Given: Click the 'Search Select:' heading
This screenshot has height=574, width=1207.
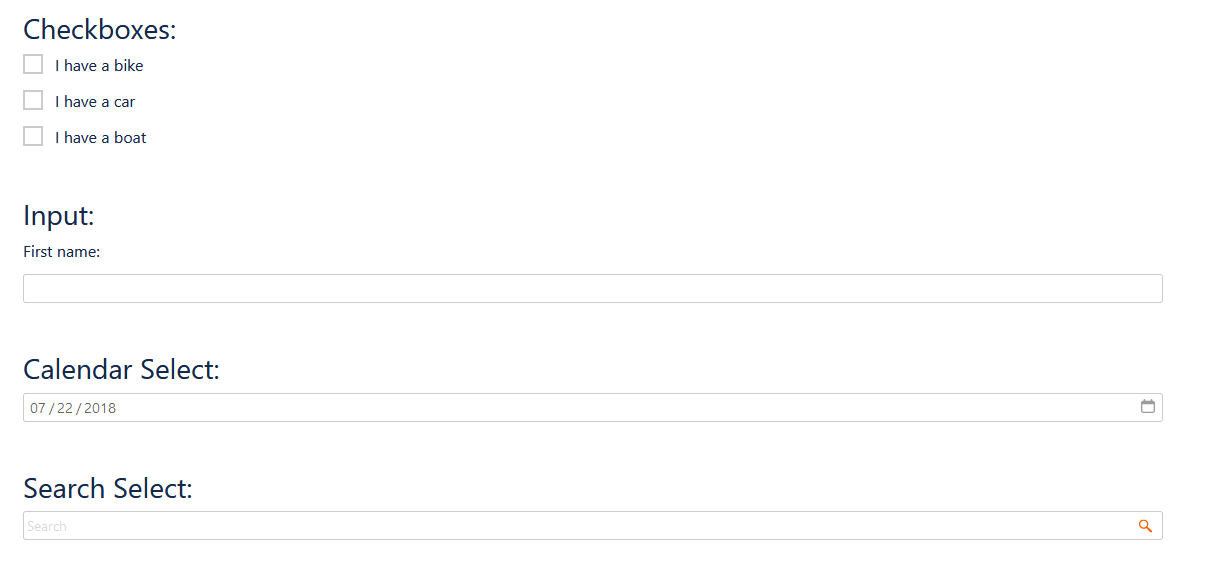Looking at the screenshot, I should pos(108,489).
